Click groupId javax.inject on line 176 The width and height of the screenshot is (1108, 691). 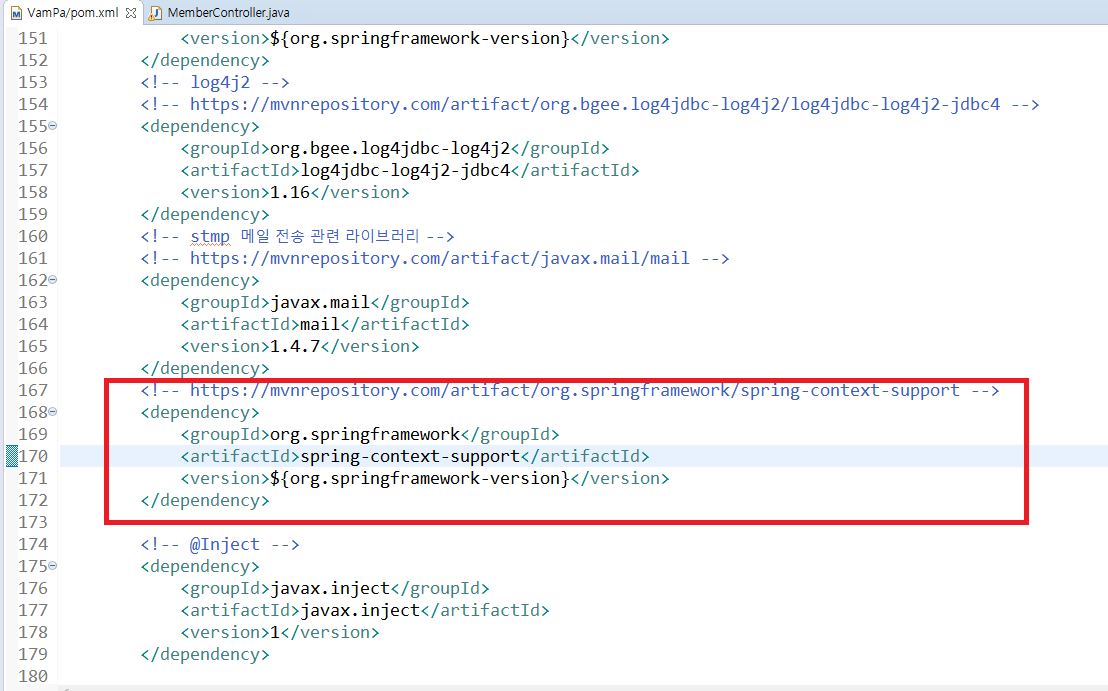[330, 589]
